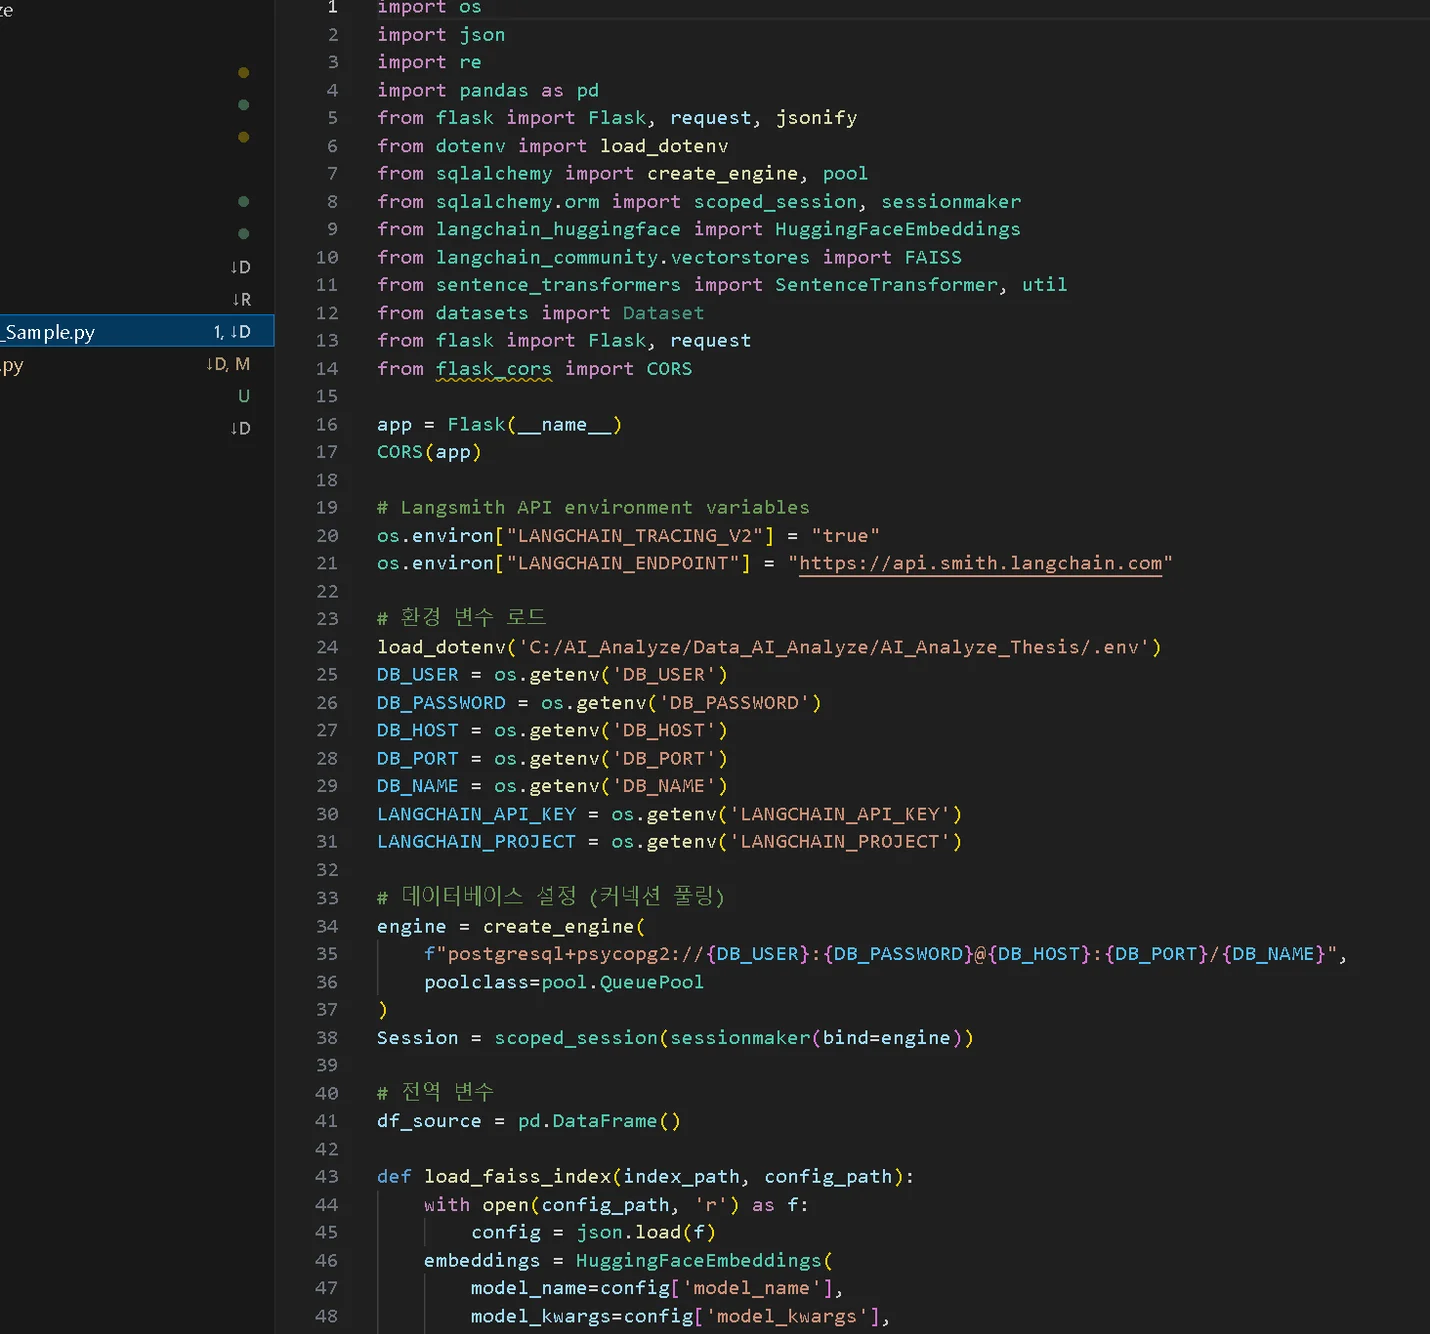
Task: Click config['model_name'] on line 47
Action: (x=716, y=1288)
